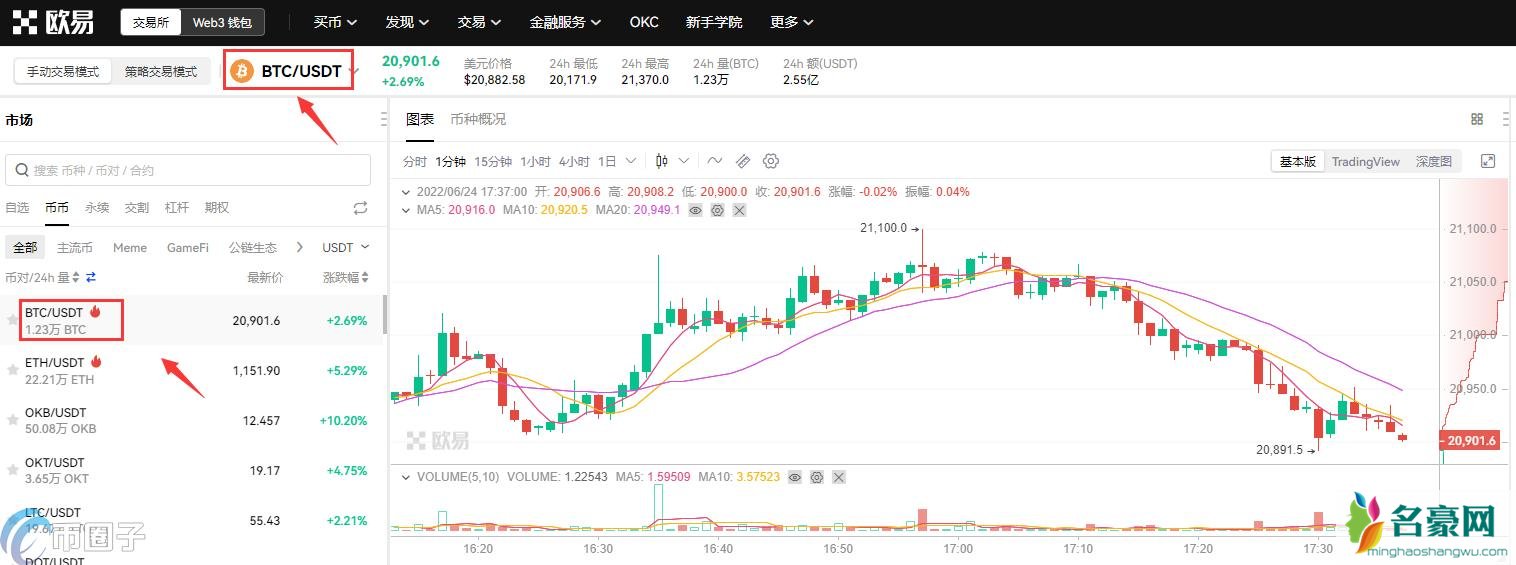Viewport: 1516px width, 565px height.
Task: Click the market list scrollbar
Action: [386, 315]
